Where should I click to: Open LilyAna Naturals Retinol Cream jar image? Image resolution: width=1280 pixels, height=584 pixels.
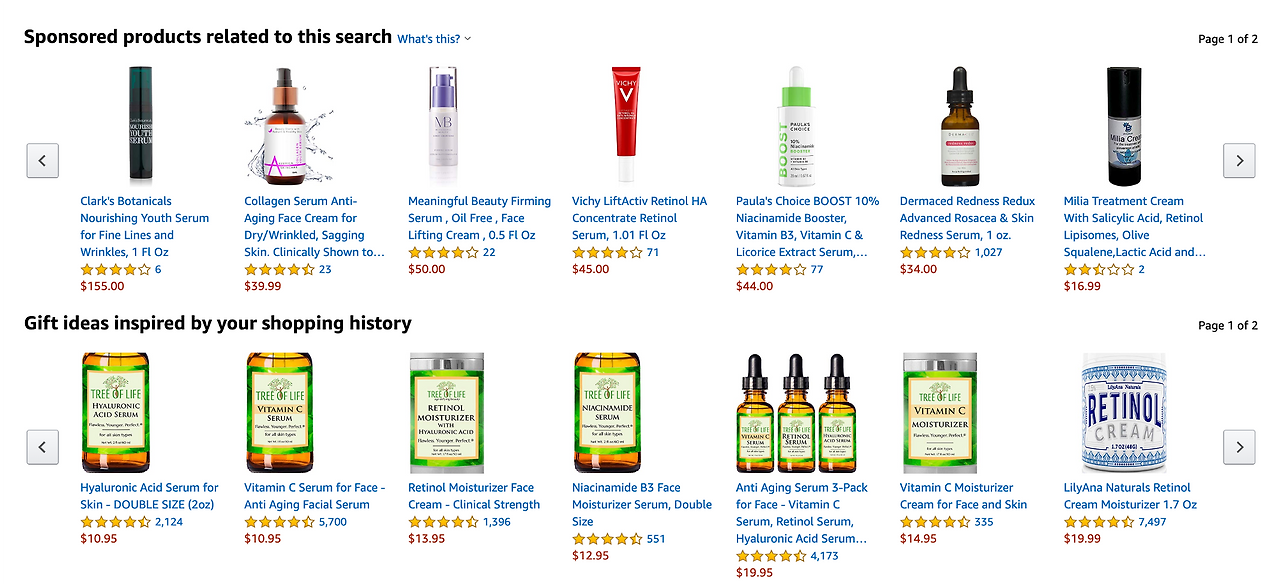(1124, 412)
